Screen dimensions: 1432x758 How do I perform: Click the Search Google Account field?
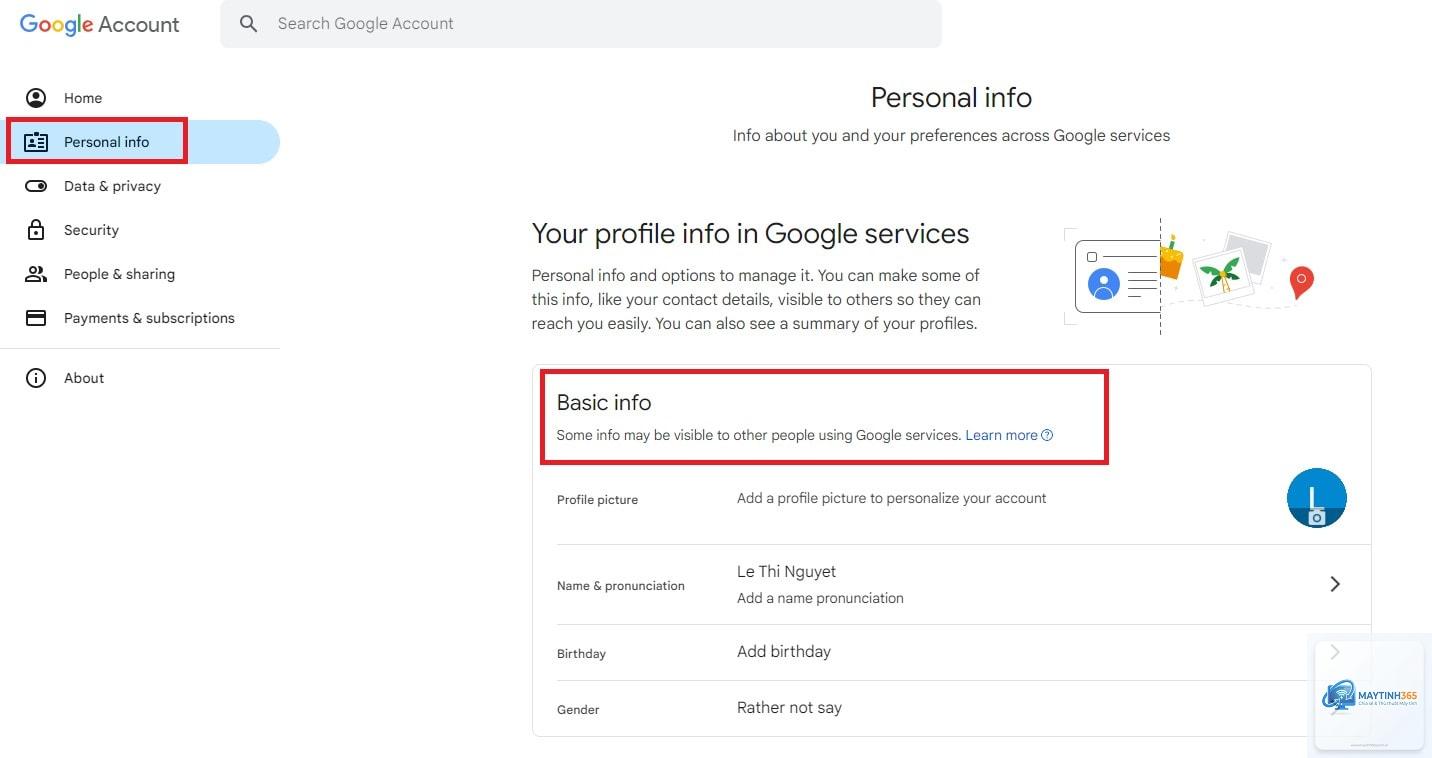(581, 24)
